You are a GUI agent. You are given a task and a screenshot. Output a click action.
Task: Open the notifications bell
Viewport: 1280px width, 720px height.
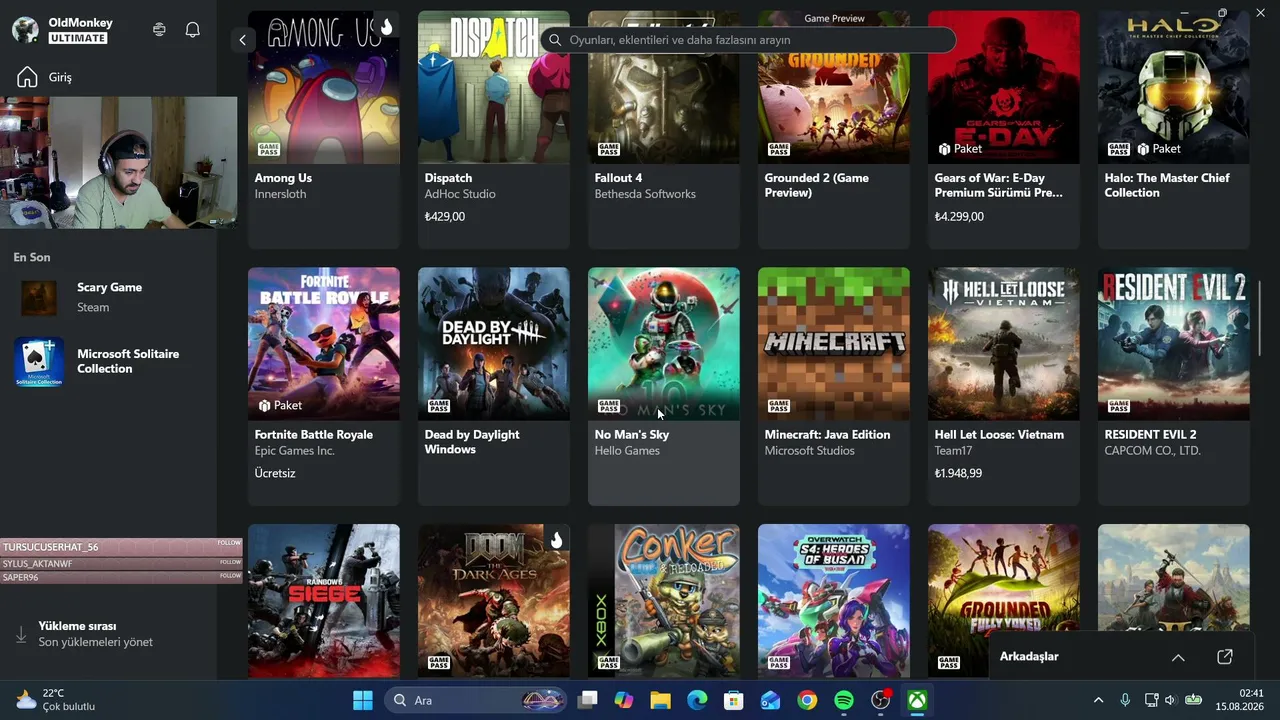click(193, 30)
